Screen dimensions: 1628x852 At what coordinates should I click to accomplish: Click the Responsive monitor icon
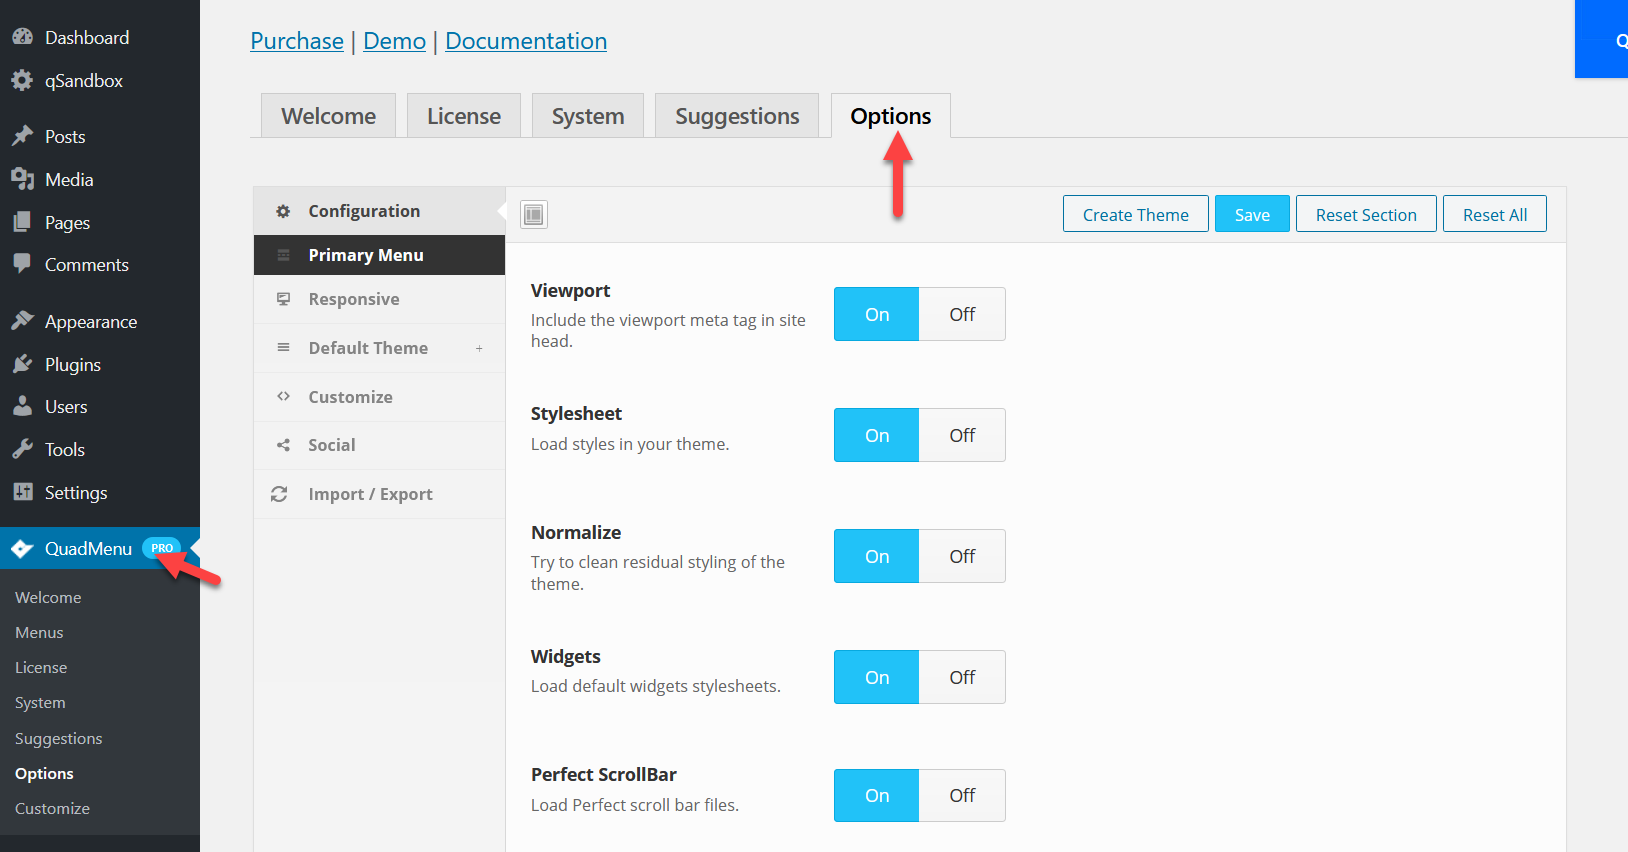[283, 299]
